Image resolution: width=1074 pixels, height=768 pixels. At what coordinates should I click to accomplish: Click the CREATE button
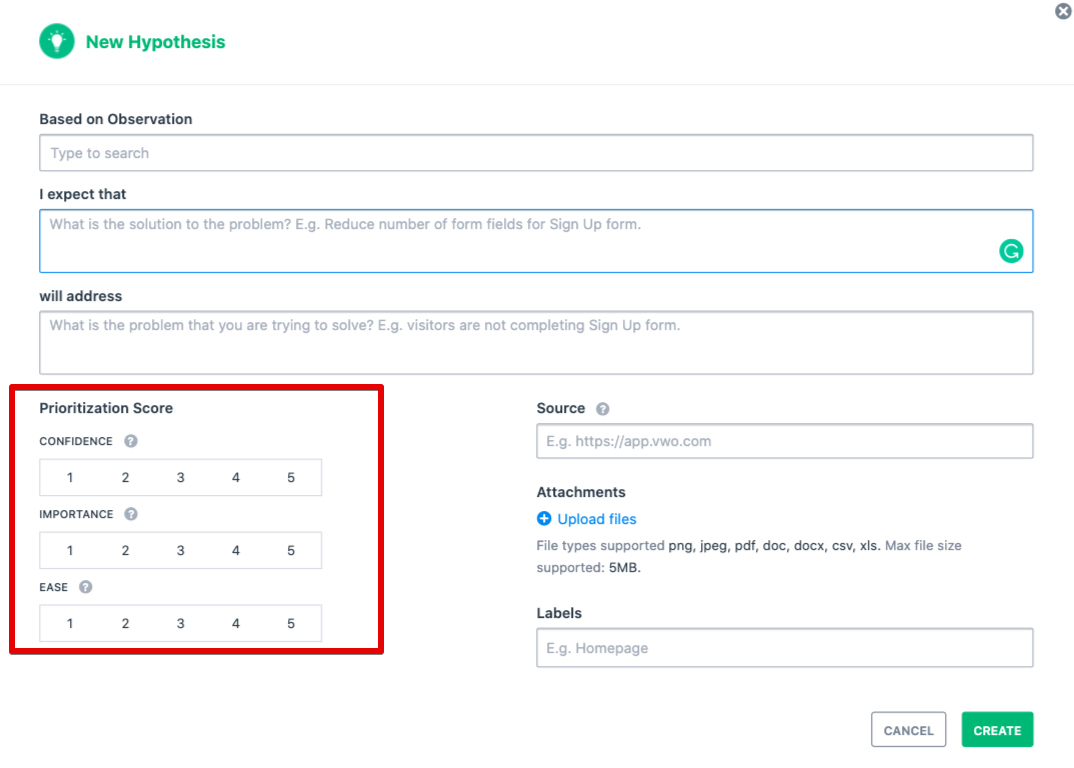point(997,730)
